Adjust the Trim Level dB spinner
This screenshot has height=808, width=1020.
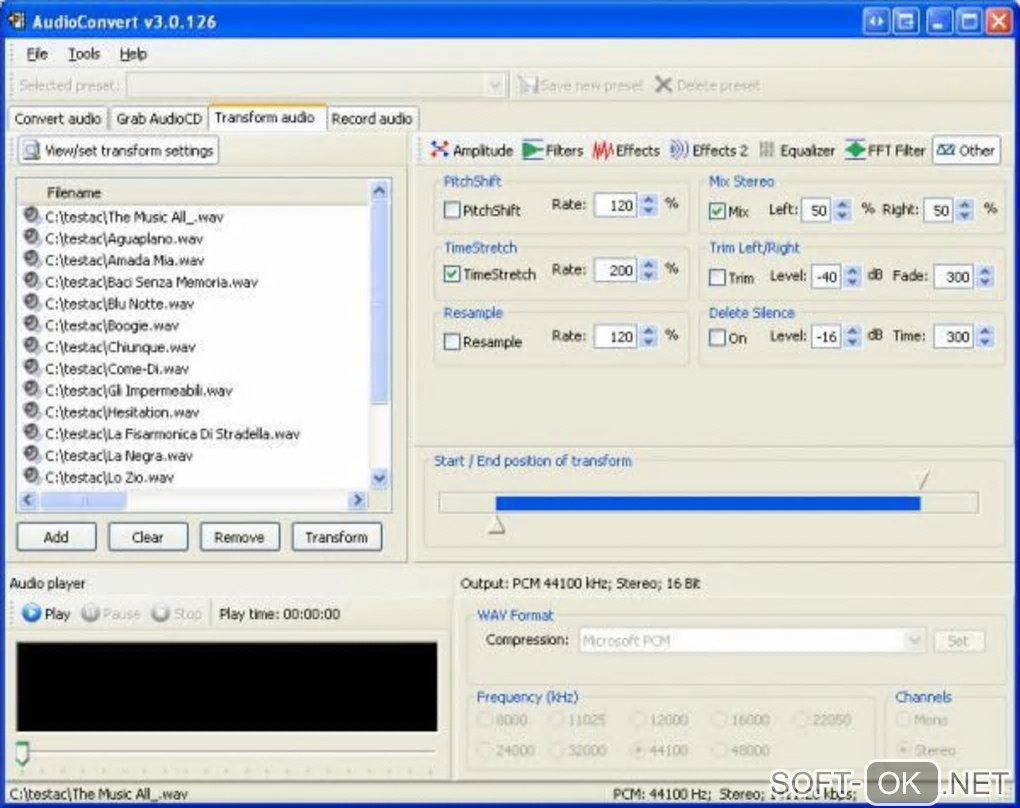853,276
